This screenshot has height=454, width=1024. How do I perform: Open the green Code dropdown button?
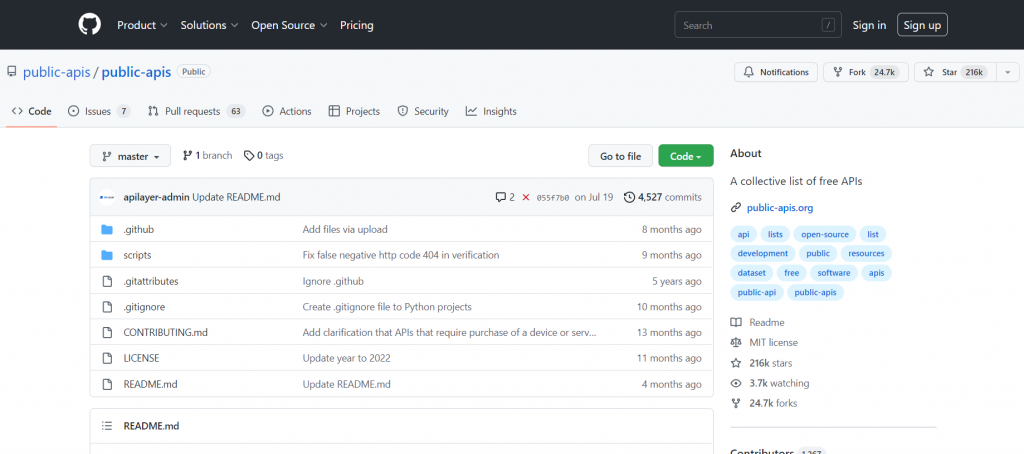tap(686, 156)
